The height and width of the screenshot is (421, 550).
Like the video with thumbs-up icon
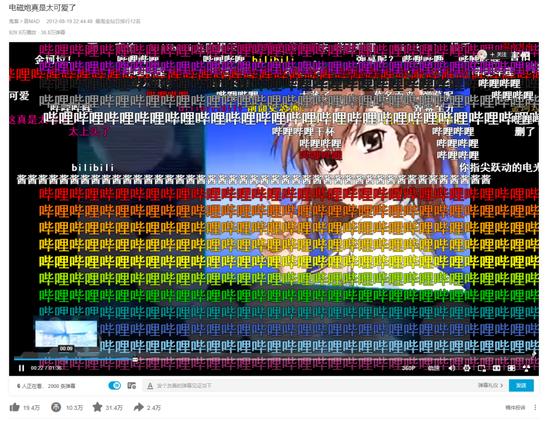pos(15,407)
